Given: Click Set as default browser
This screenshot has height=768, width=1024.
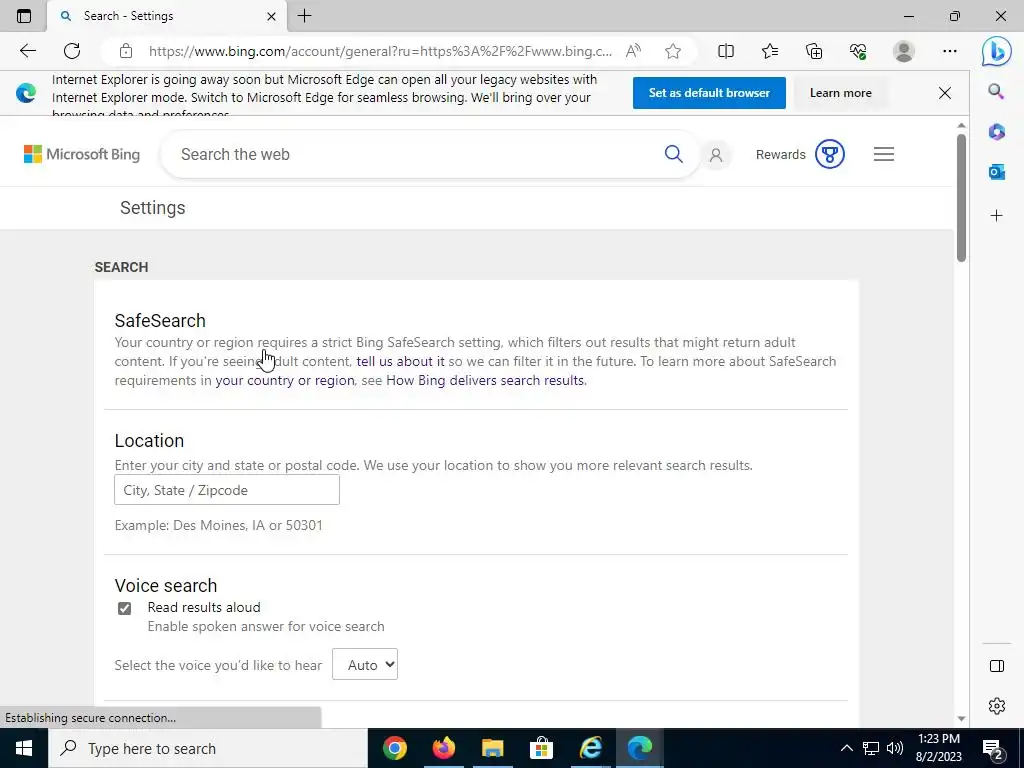Looking at the screenshot, I should tap(709, 93).
